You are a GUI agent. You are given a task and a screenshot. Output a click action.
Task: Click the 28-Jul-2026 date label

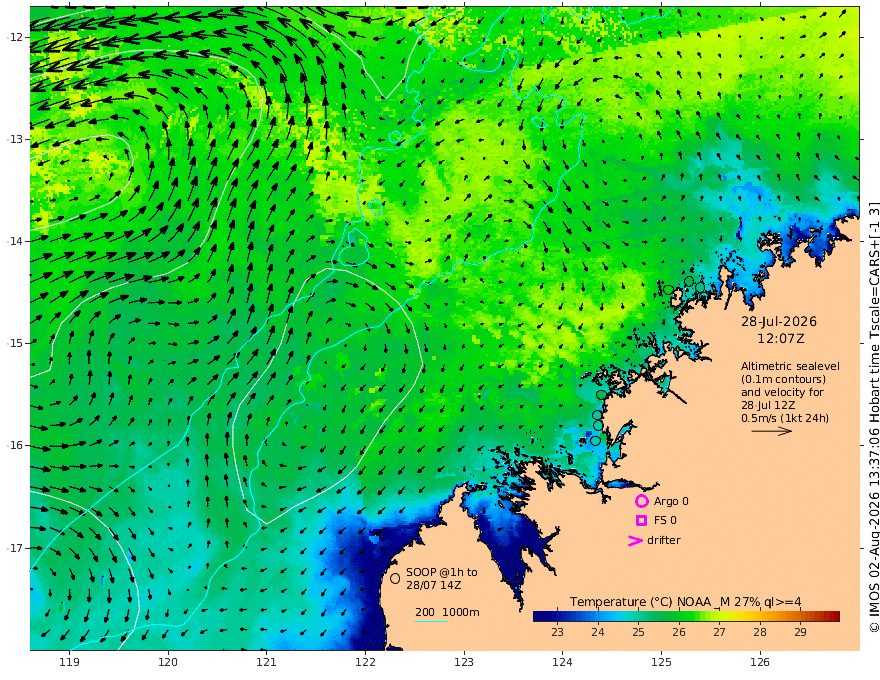(x=779, y=321)
